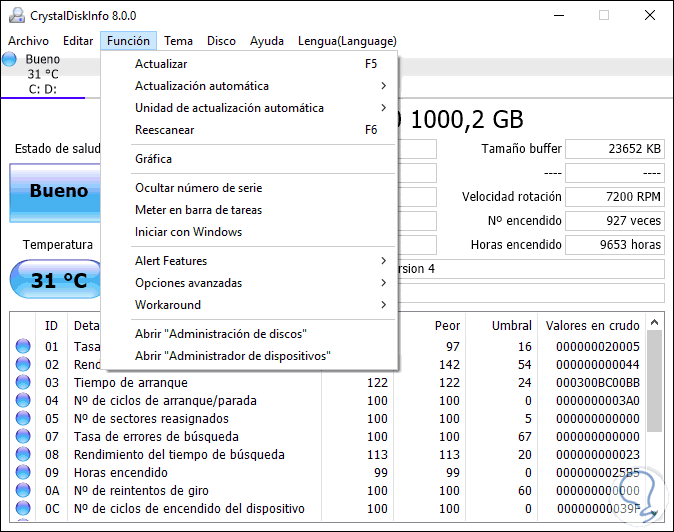Click status orb for attribute 02
674x532 pixels.
(x=23, y=364)
